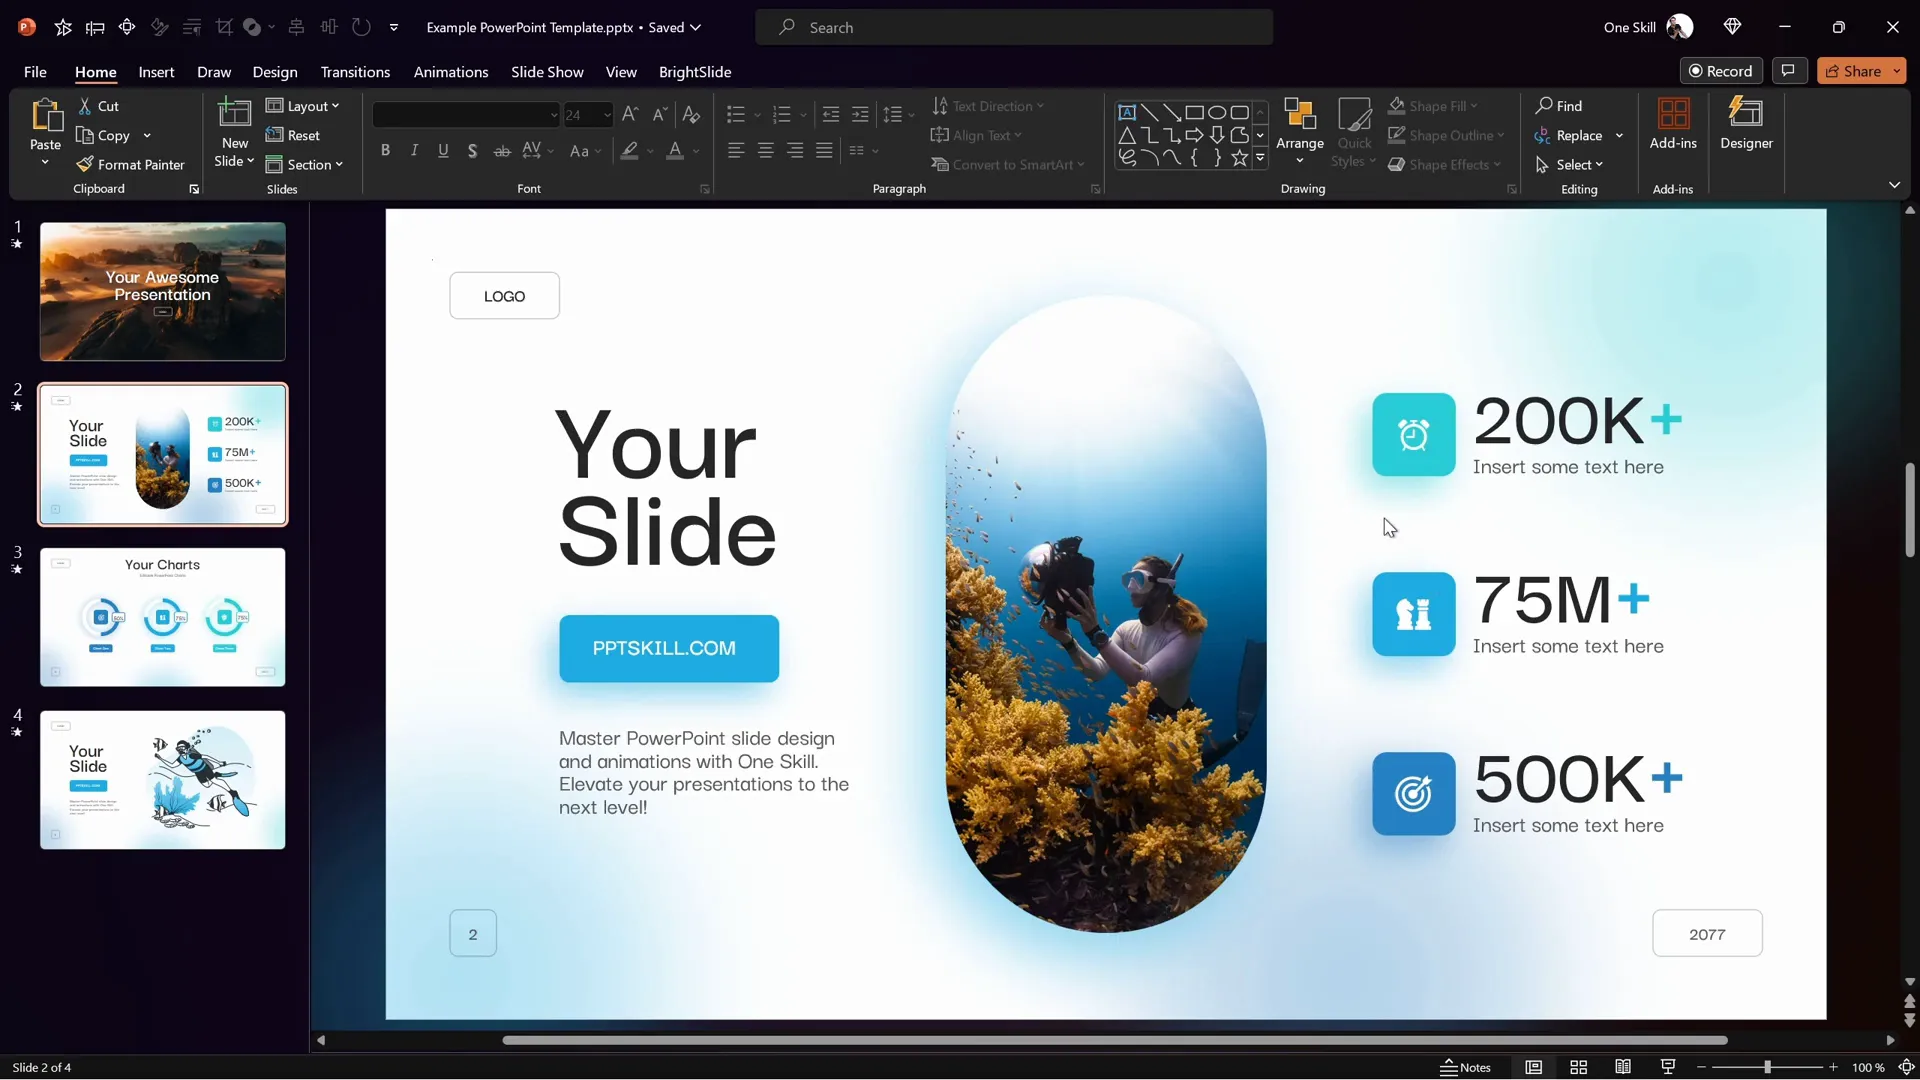The height and width of the screenshot is (1080, 1920).
Task: Select slide 3 Your Charts thumbnail
Action: coord(163,617)
